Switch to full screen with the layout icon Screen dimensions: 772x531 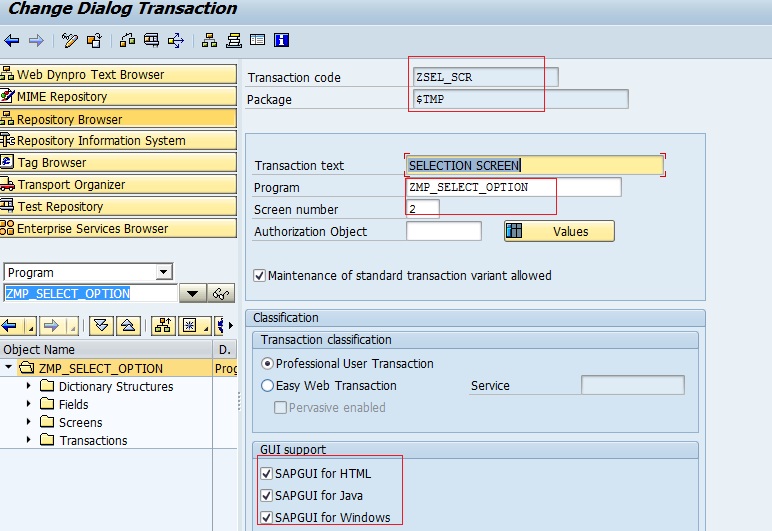coord(257,40)
